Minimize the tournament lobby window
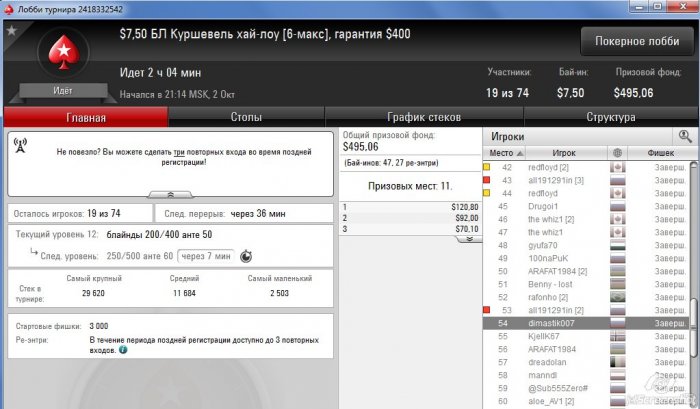 click(x=640, y=6)
